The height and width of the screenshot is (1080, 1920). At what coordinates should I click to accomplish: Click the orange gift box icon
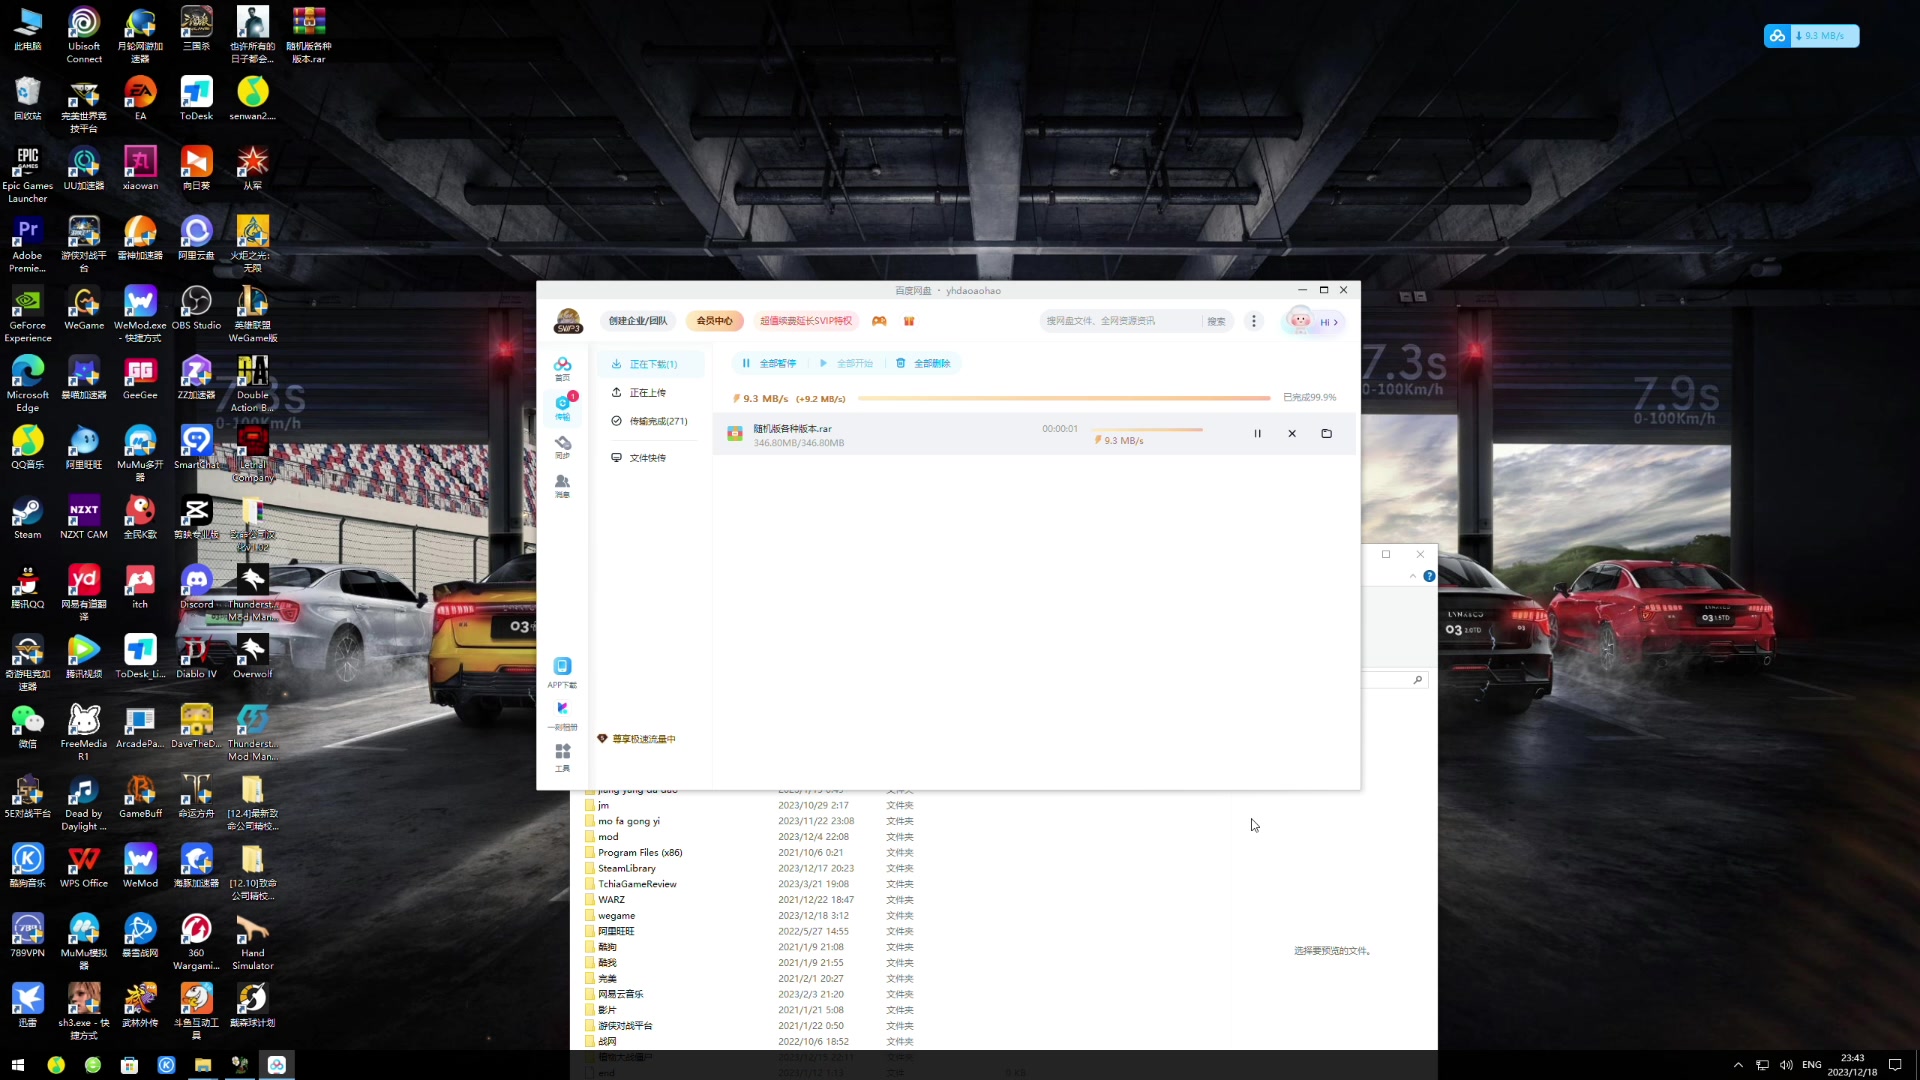tap(909, 321)
